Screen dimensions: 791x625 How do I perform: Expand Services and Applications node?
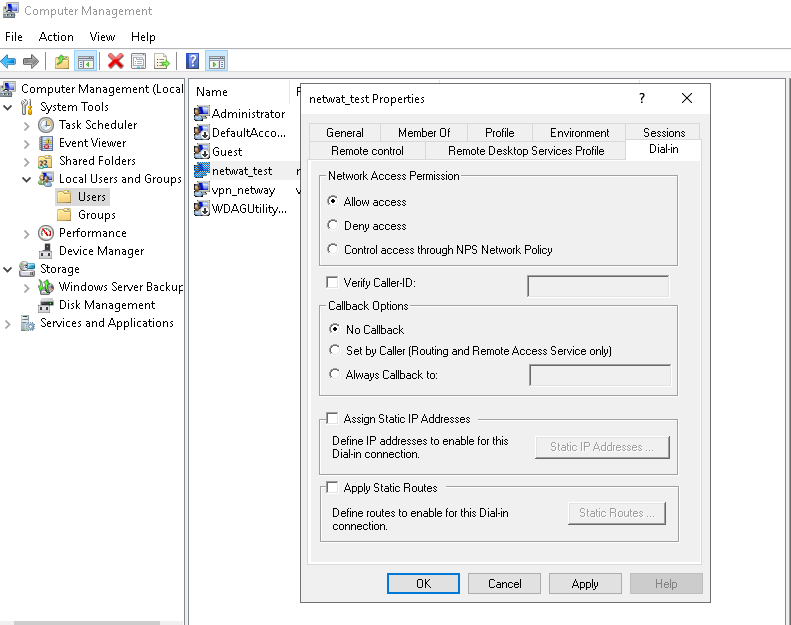(9, 323)
